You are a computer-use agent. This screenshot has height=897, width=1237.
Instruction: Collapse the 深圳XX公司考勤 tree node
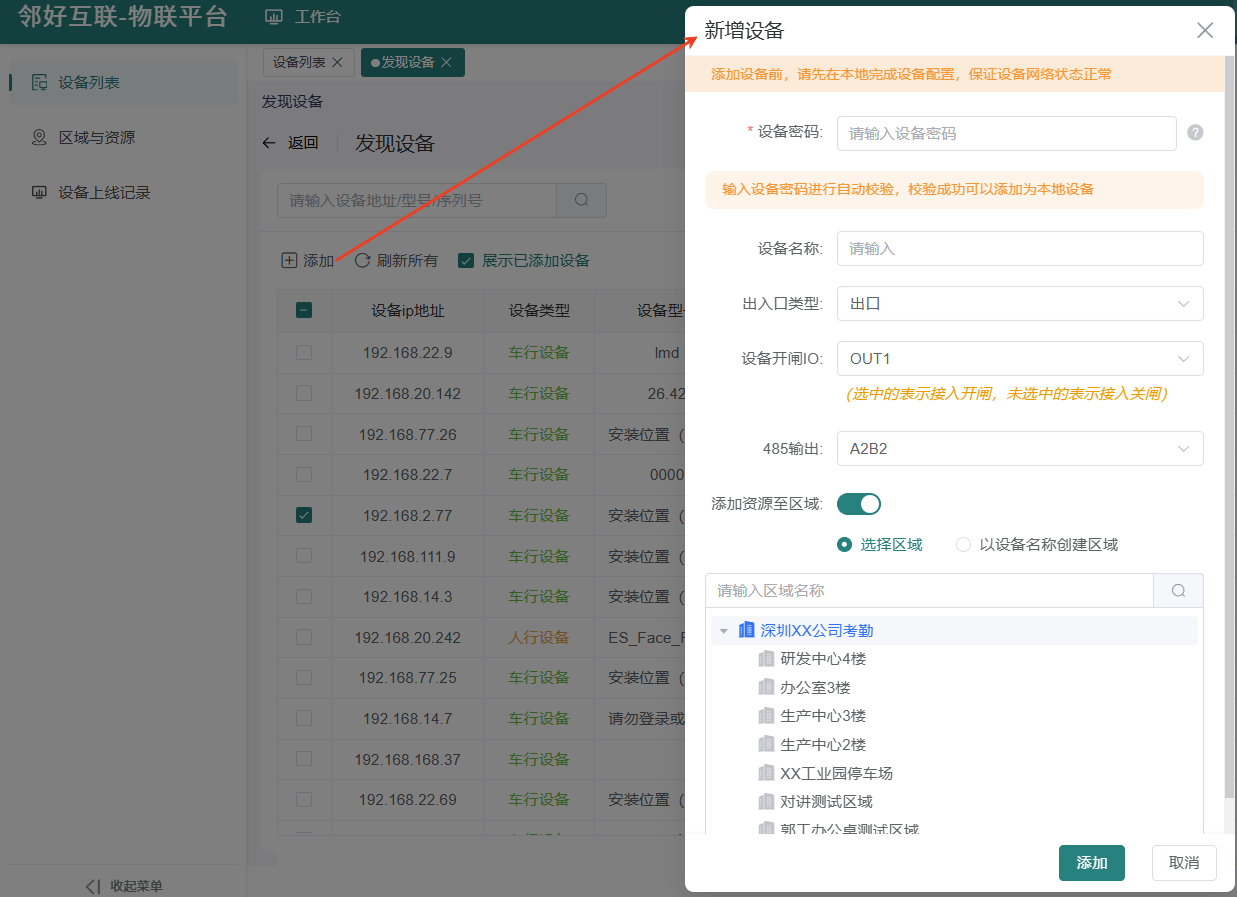coord(724,631)
